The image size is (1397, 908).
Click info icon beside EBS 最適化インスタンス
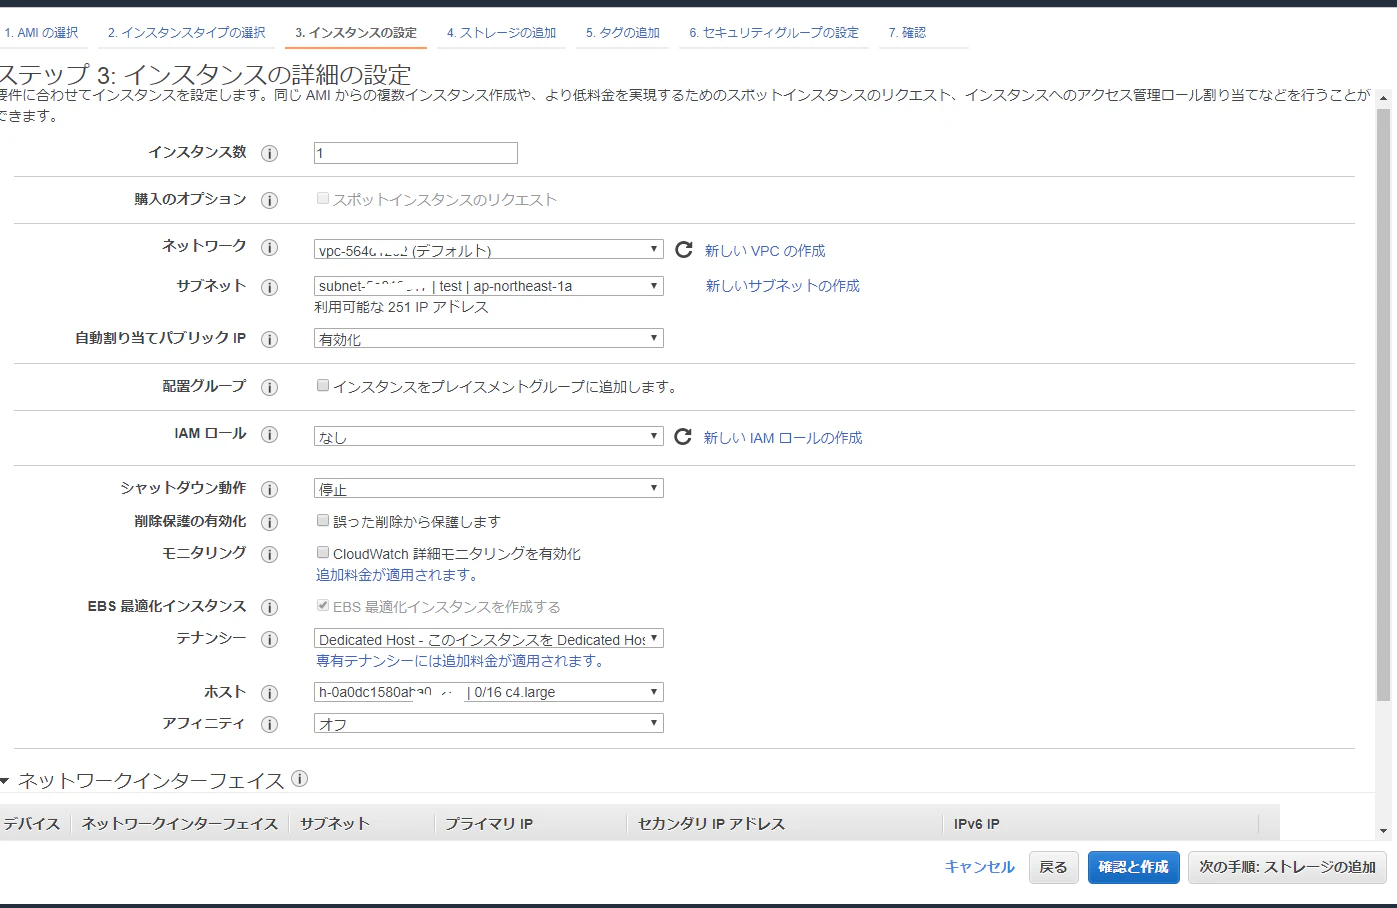[269, 607]
